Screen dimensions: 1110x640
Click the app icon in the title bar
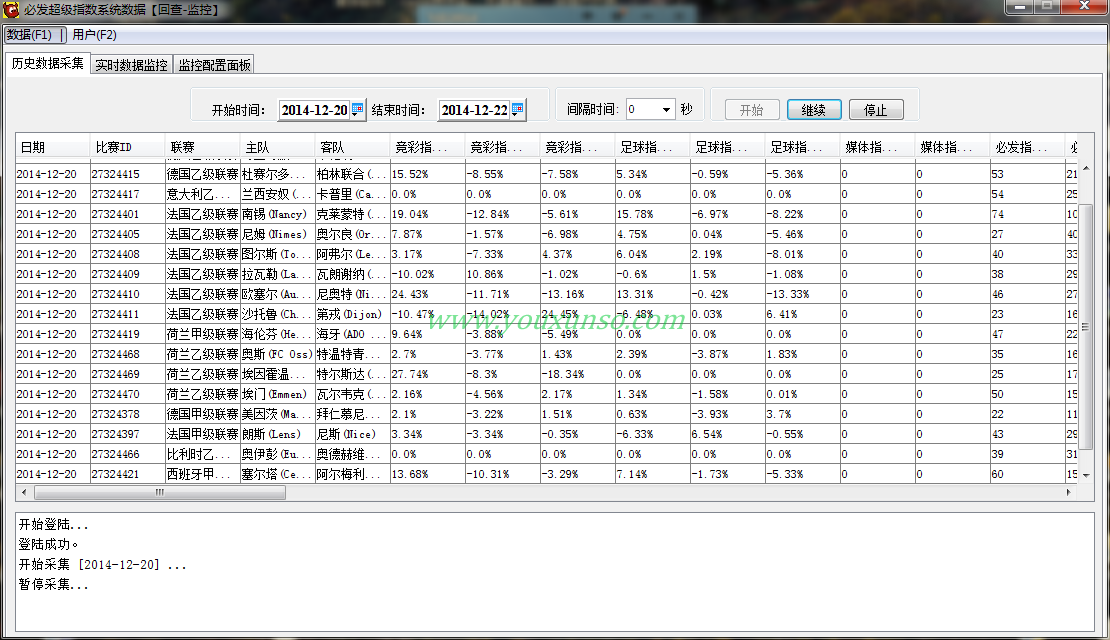tap(11, 9)
